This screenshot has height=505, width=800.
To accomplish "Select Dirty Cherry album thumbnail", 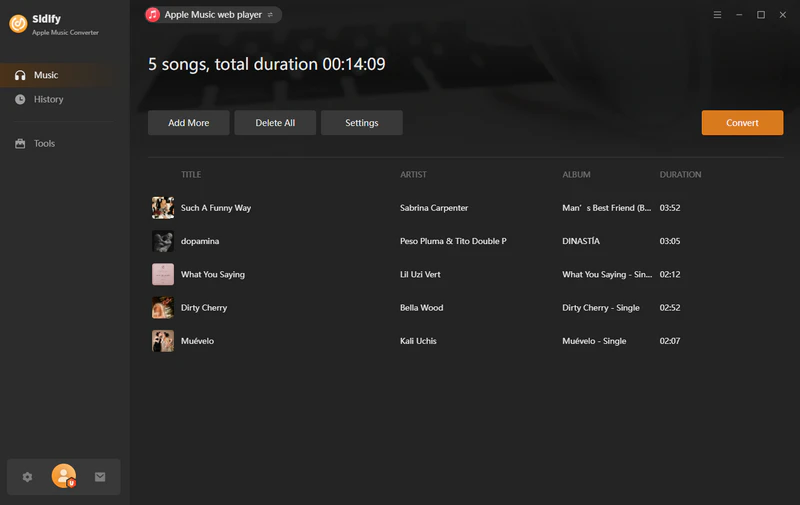I will [163, 308].
